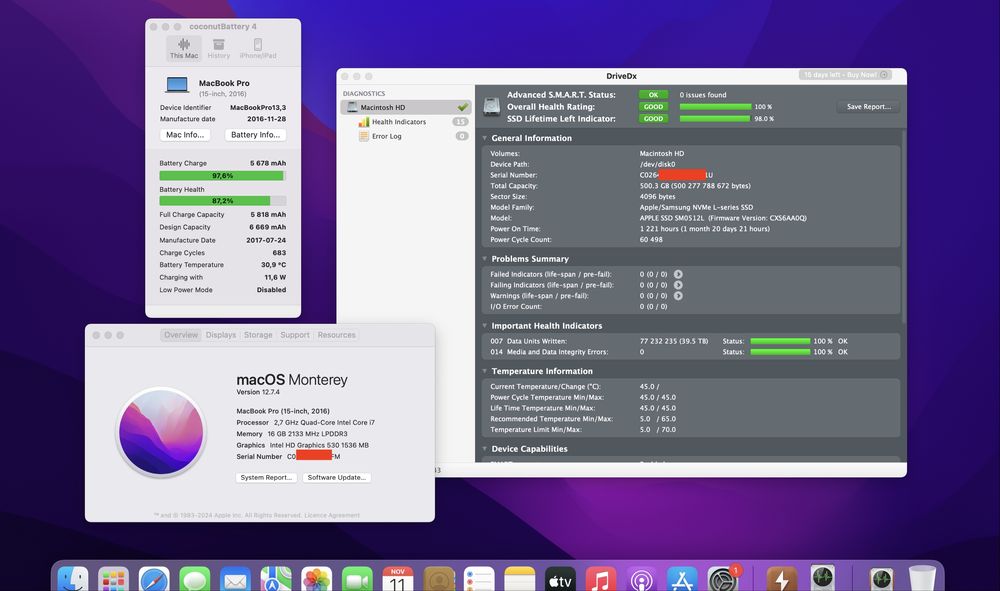Click the OK badge for Advanced S.M.A.R.T. Status
Viewport: 1000px width, 591px height.
coord(653,95)
